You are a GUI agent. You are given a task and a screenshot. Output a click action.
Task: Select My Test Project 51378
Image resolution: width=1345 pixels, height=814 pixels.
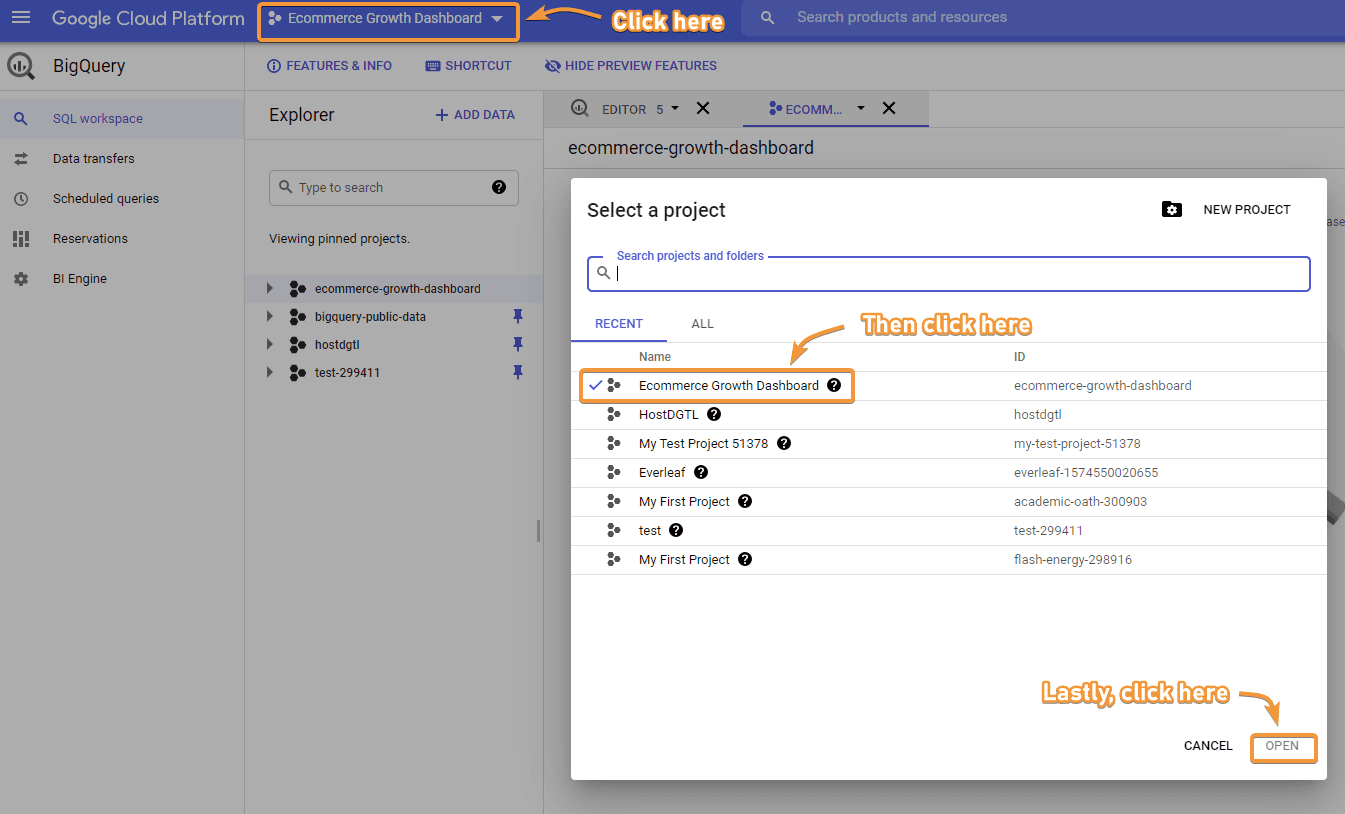pyautogui.click(x=949, y=444)
